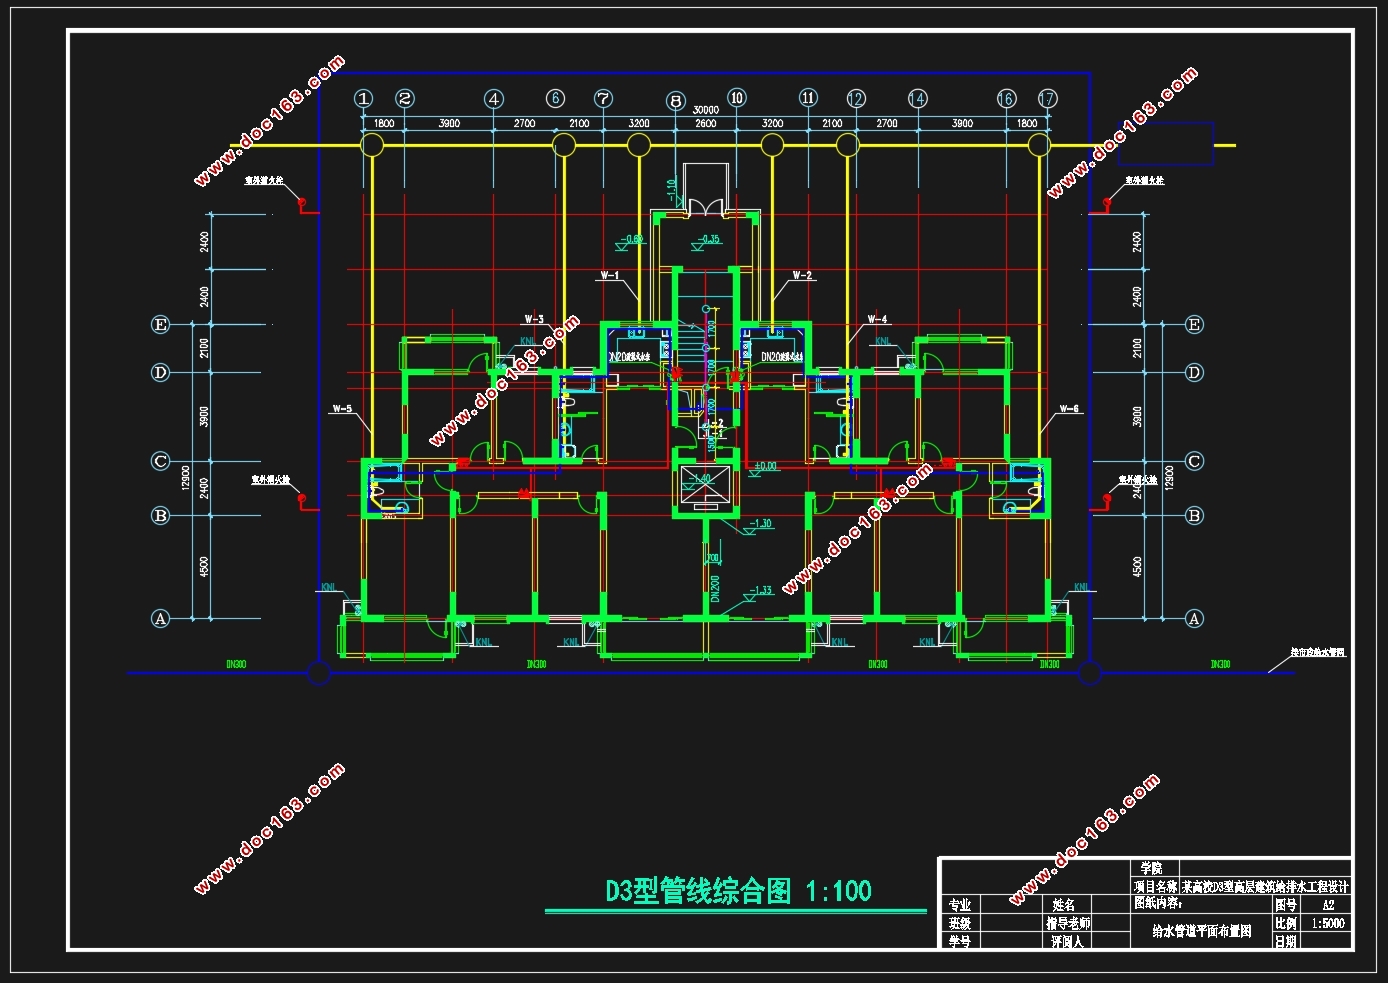The height and width of the screenshot is (983, 1388).
Task: Select axis bubble number 17
Action: [1047, 98]
